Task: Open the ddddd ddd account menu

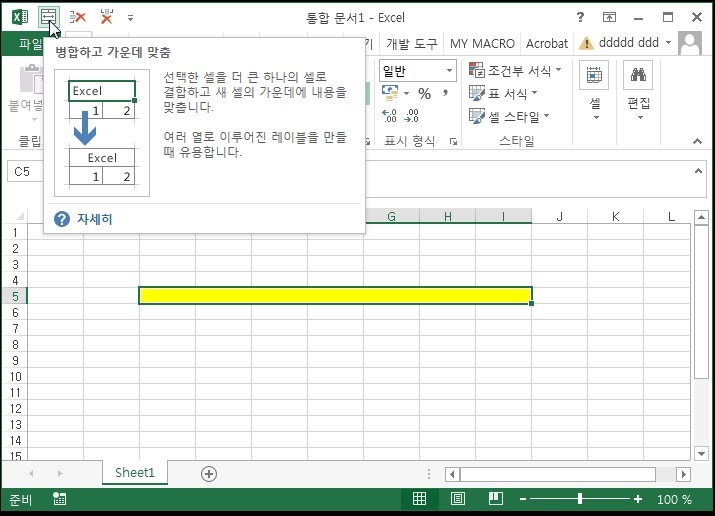Action: click(x=634, y=43)
